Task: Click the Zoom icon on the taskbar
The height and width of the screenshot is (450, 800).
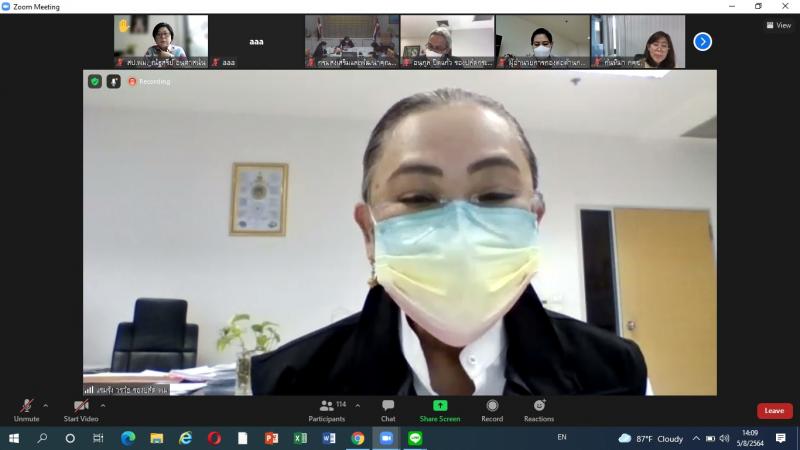Action: [386, 438]
